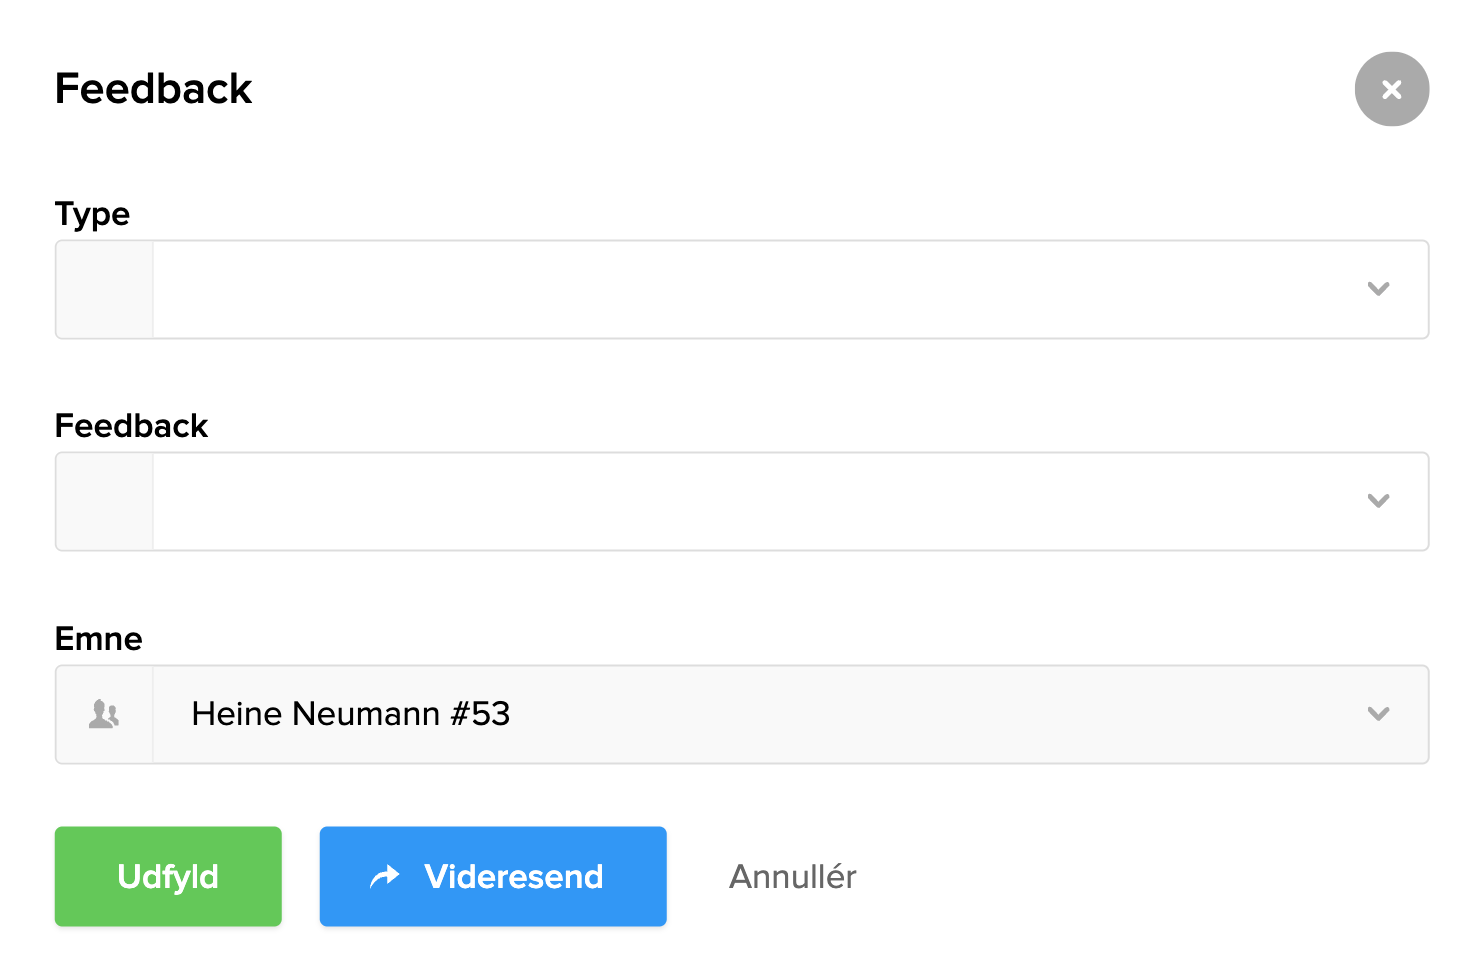The height and width of the screenshot is (962, 1480).
Task: Click the forward arrow icon on Videresend
Action: click(385, 877)
